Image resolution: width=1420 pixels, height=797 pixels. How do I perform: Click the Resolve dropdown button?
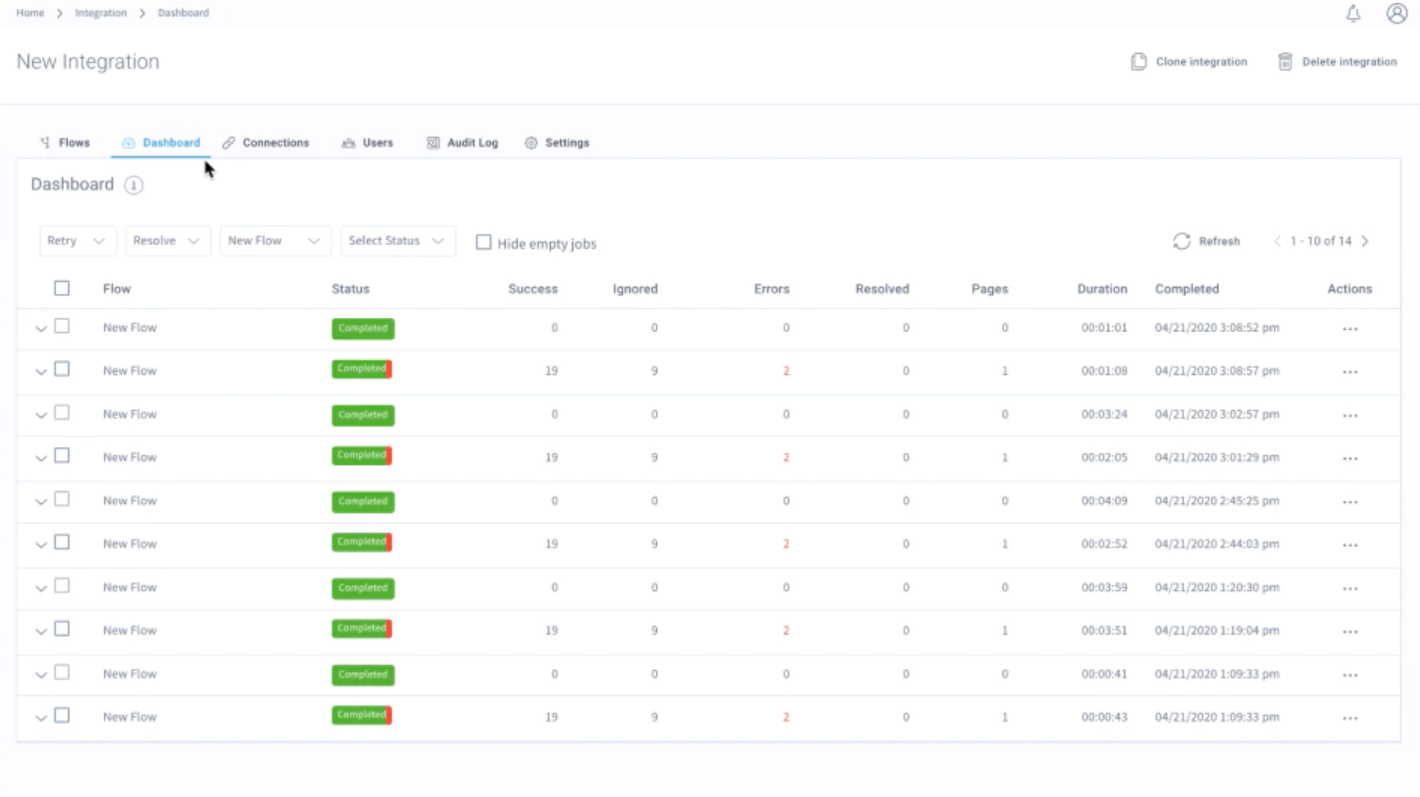[167, 240]
